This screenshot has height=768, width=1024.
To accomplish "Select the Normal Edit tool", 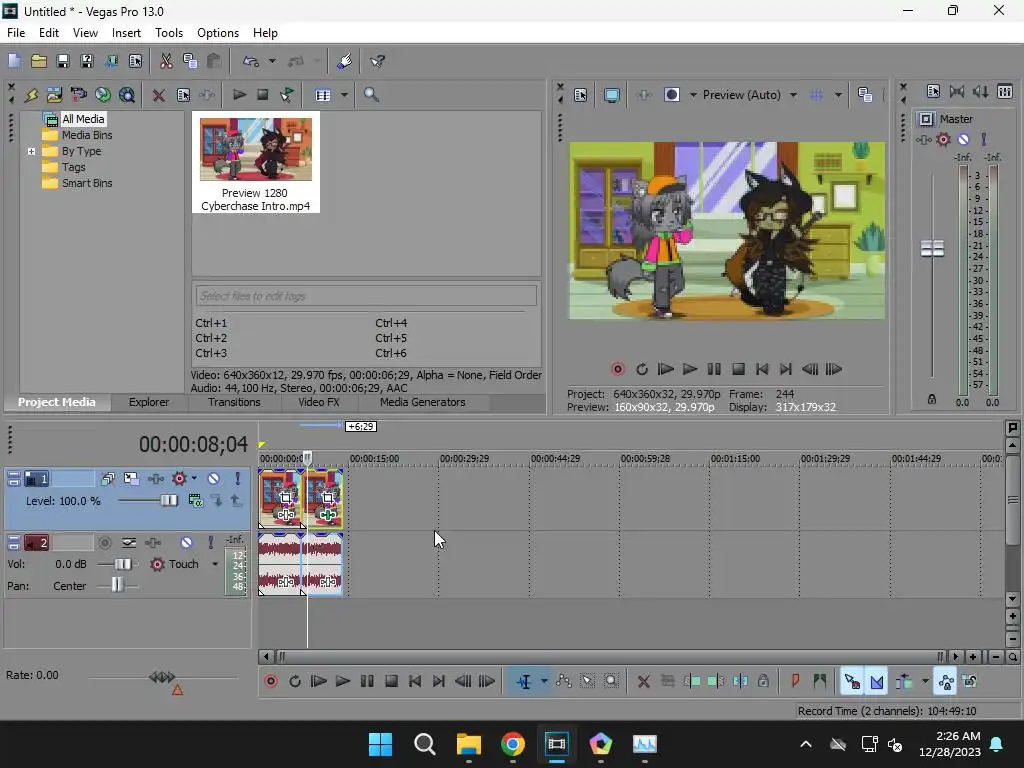I will click(524, 682).
